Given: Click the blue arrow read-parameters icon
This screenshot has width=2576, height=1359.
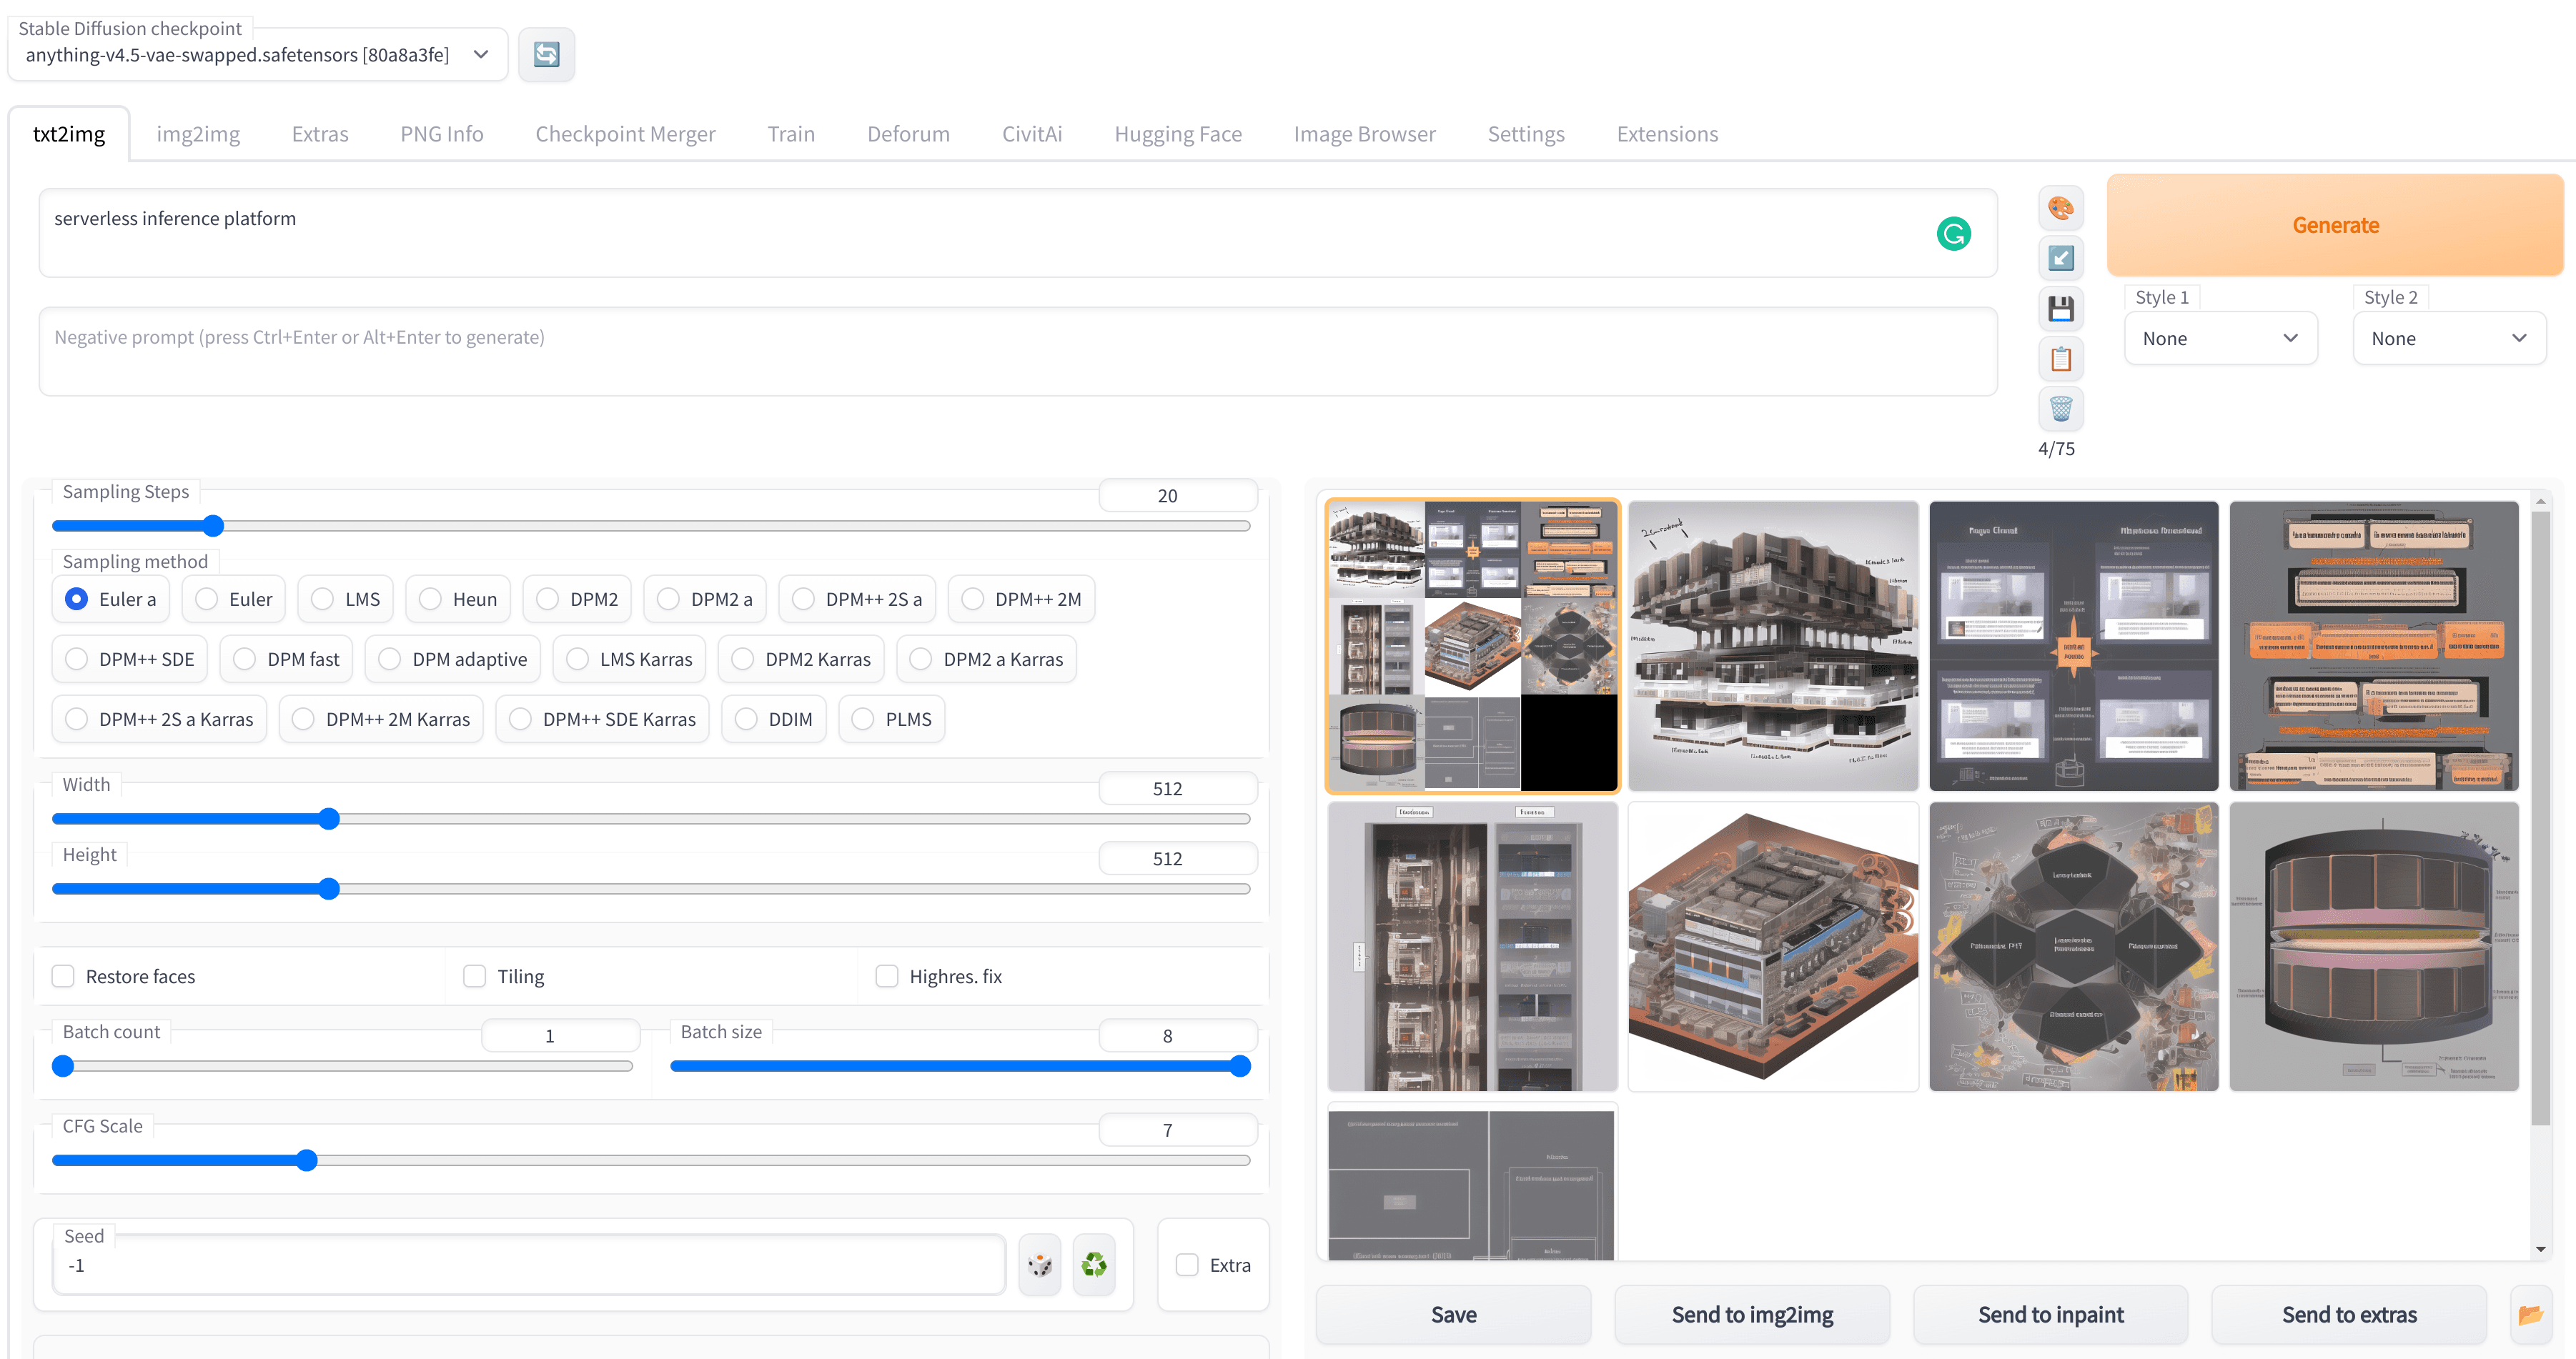Looking at the screenshot, I should tap(2060, 258).
